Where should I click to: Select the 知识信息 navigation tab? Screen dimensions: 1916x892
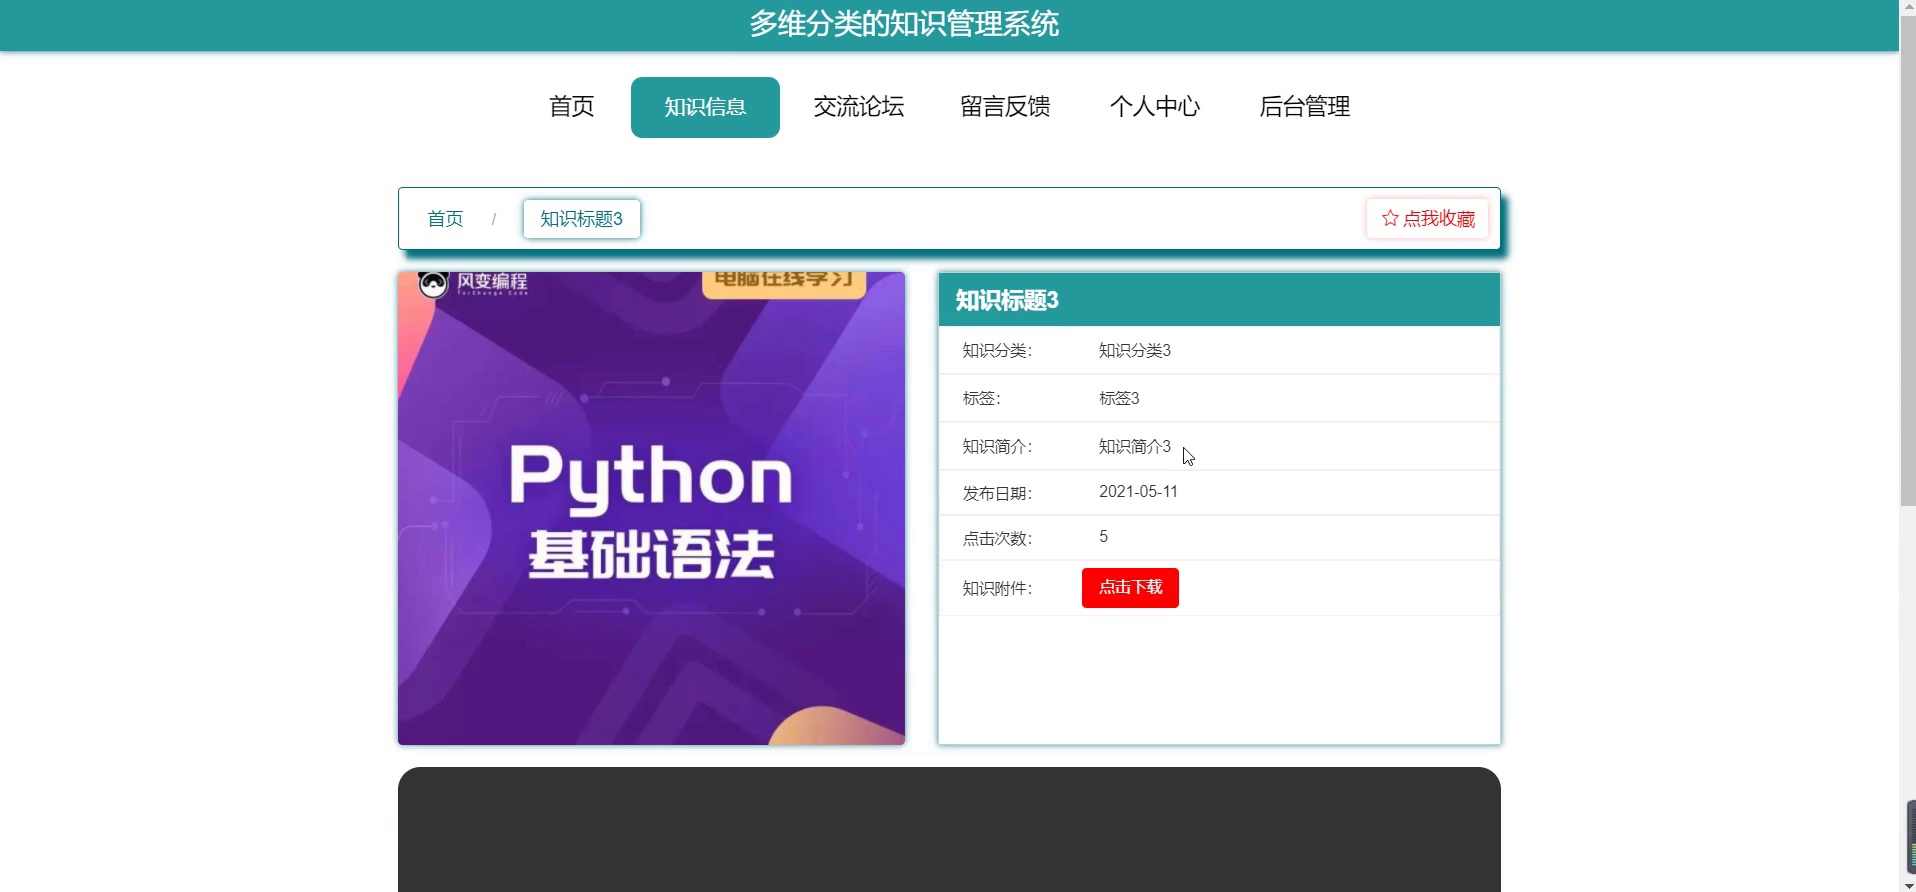pyautogui.click(x=705, y=107)
